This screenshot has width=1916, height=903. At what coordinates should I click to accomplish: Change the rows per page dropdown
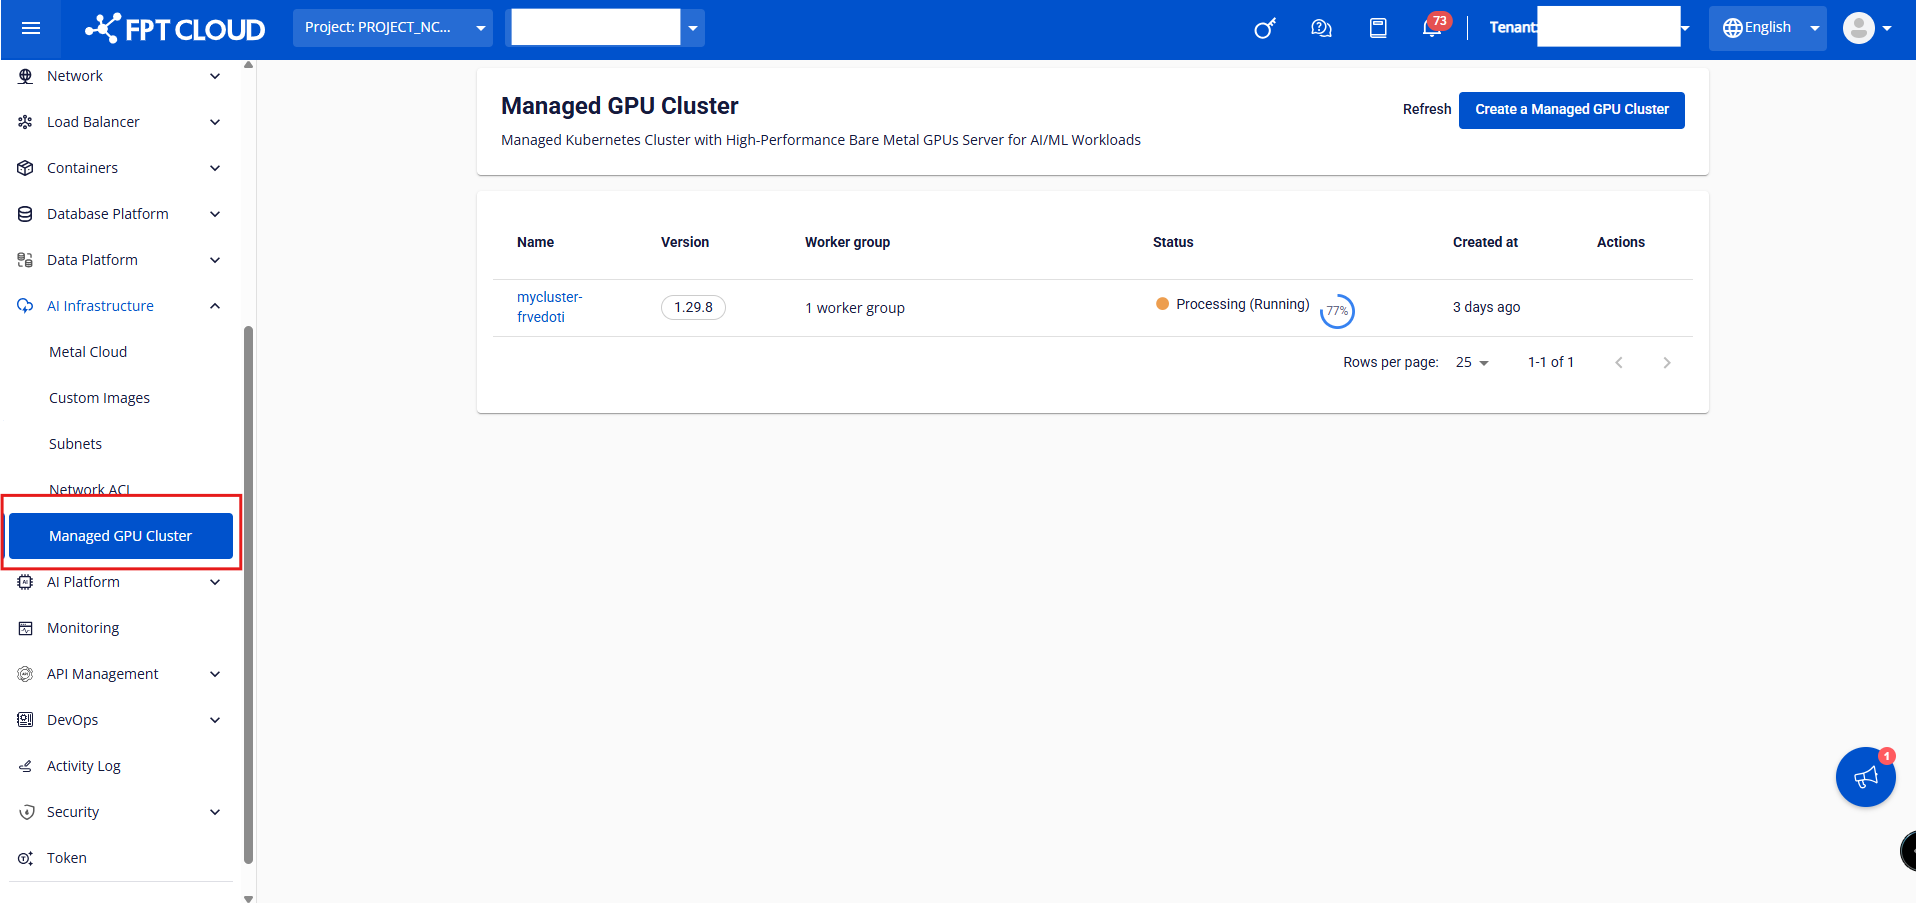pyautogui.click(x=1472, y=363)
